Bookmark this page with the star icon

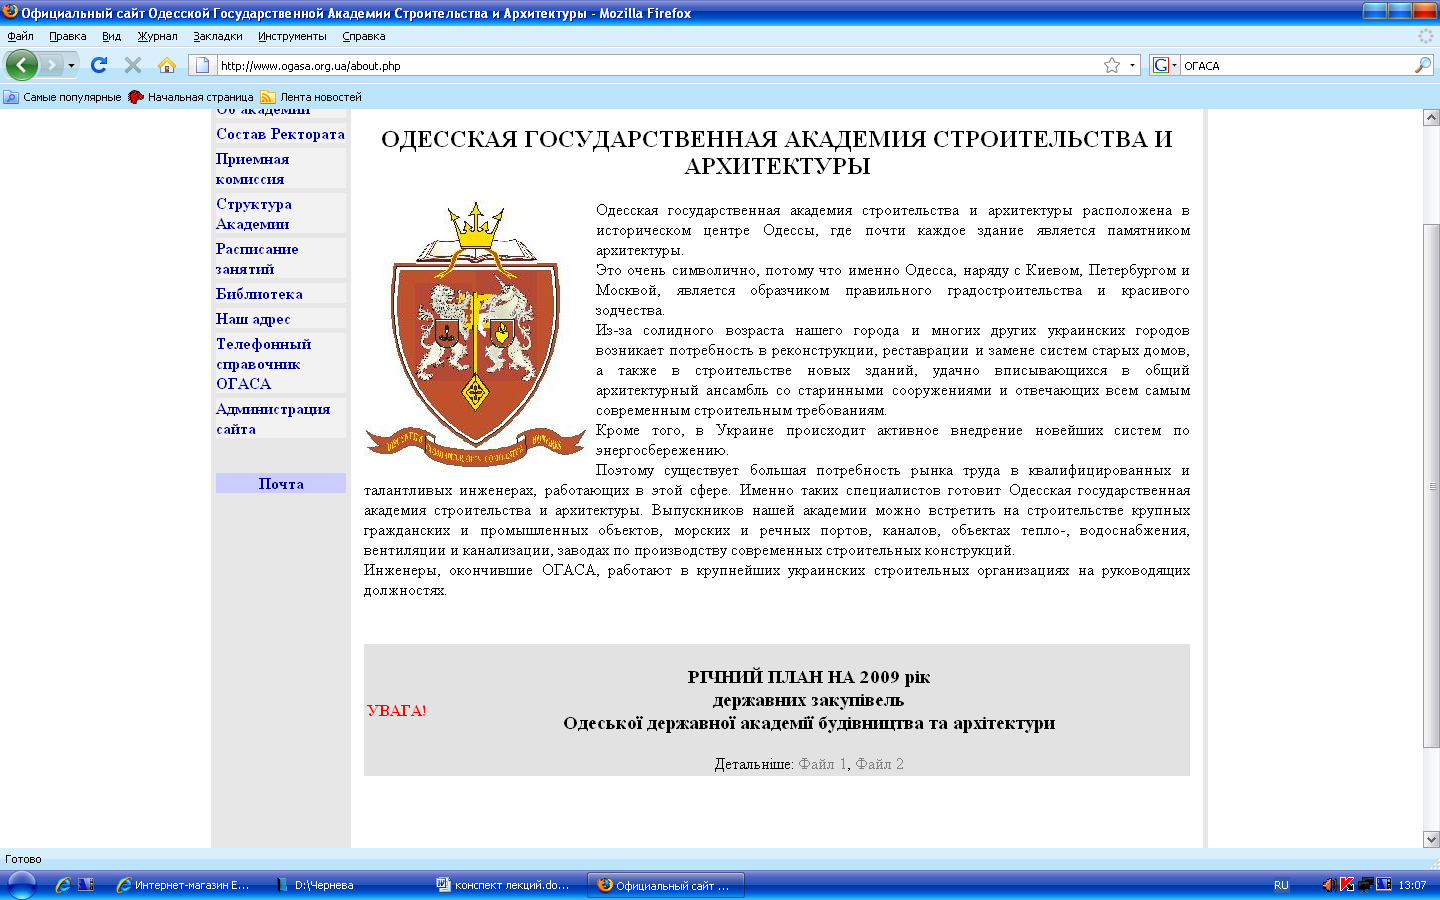(x=1111, y=65)
